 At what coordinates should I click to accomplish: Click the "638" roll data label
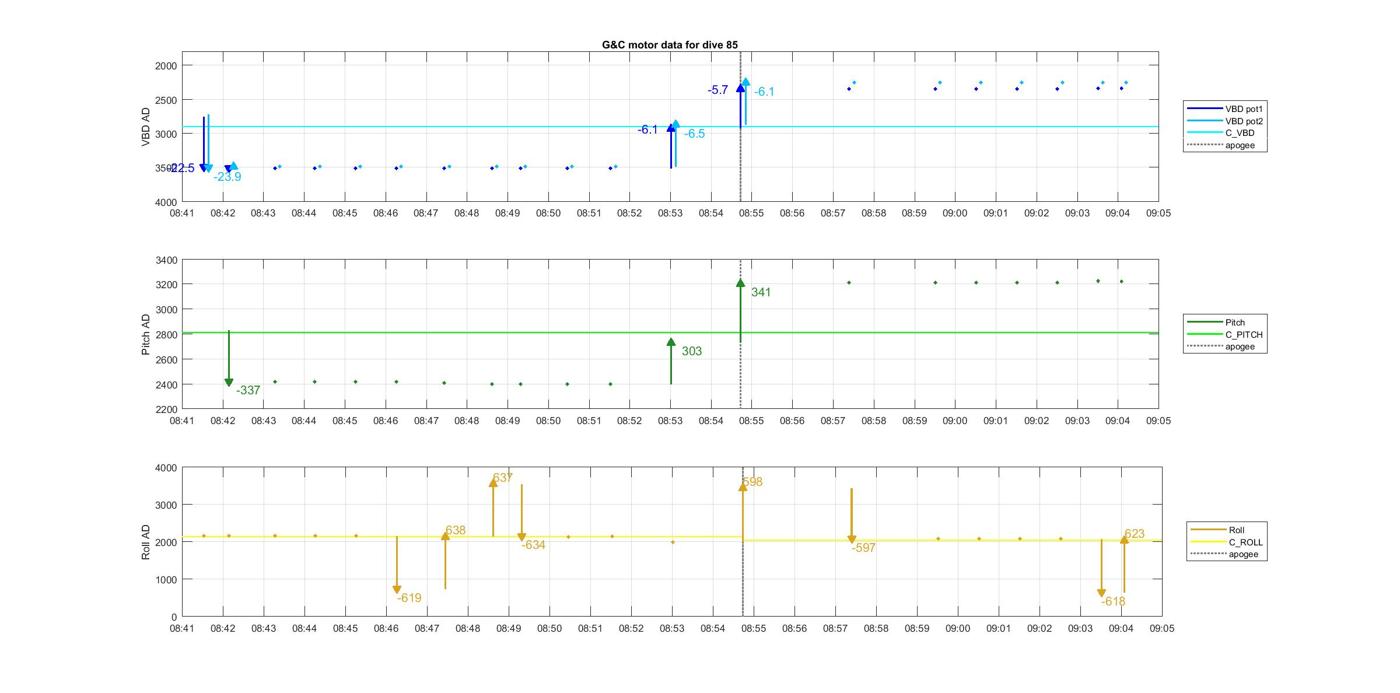tap(456, 531)
